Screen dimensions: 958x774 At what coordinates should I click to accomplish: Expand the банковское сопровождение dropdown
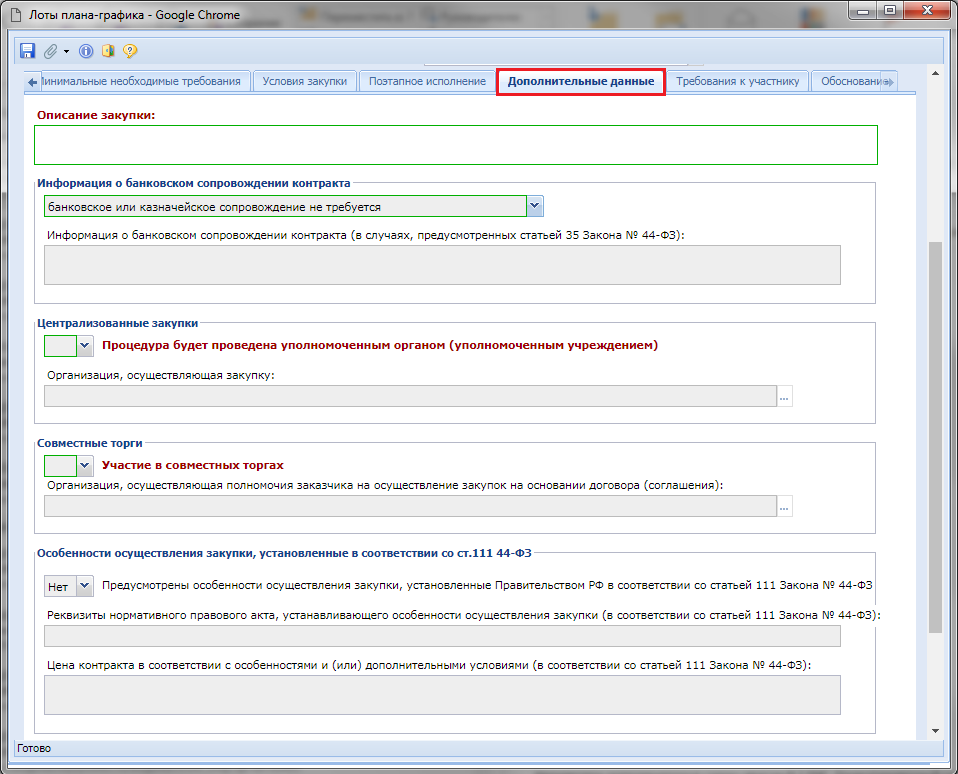point(535,206)
